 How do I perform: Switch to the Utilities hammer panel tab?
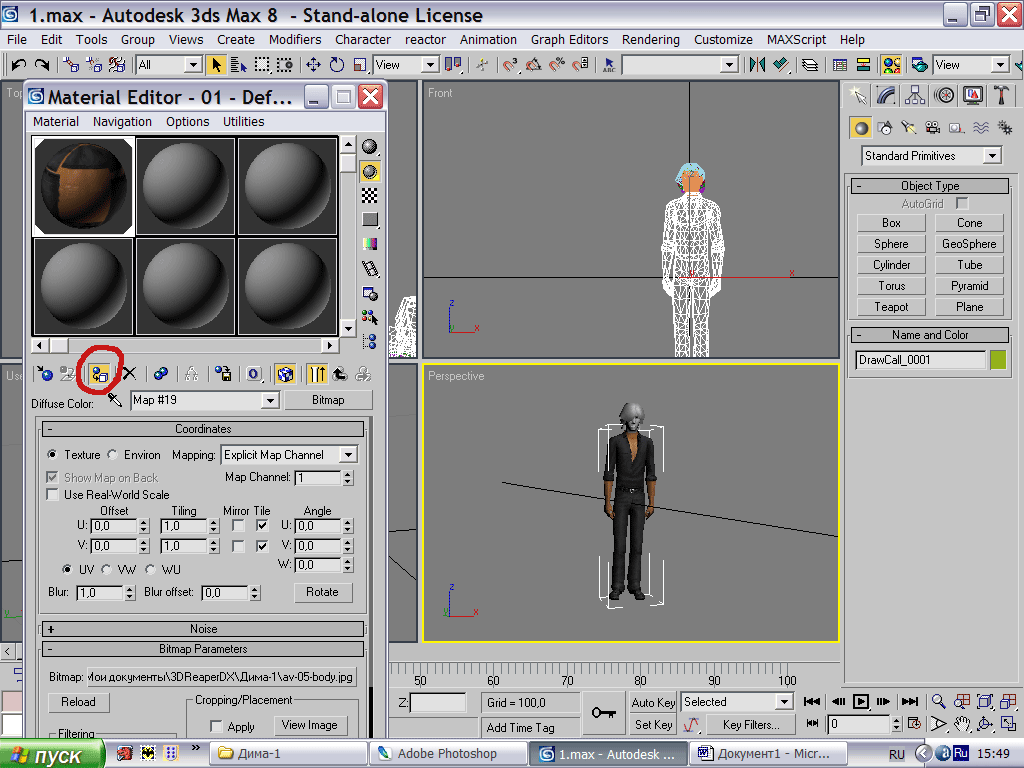click(x=1001, y=96)
